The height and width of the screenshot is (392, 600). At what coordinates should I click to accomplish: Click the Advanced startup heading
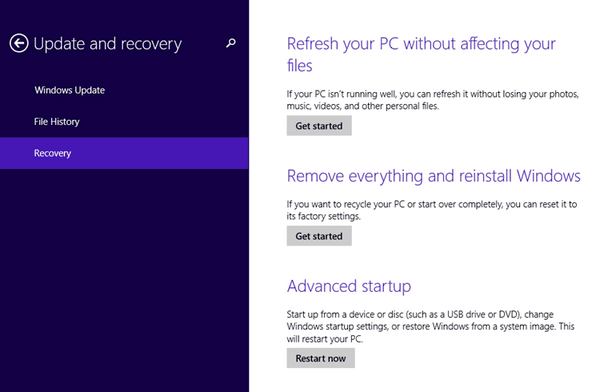(349, 286)
